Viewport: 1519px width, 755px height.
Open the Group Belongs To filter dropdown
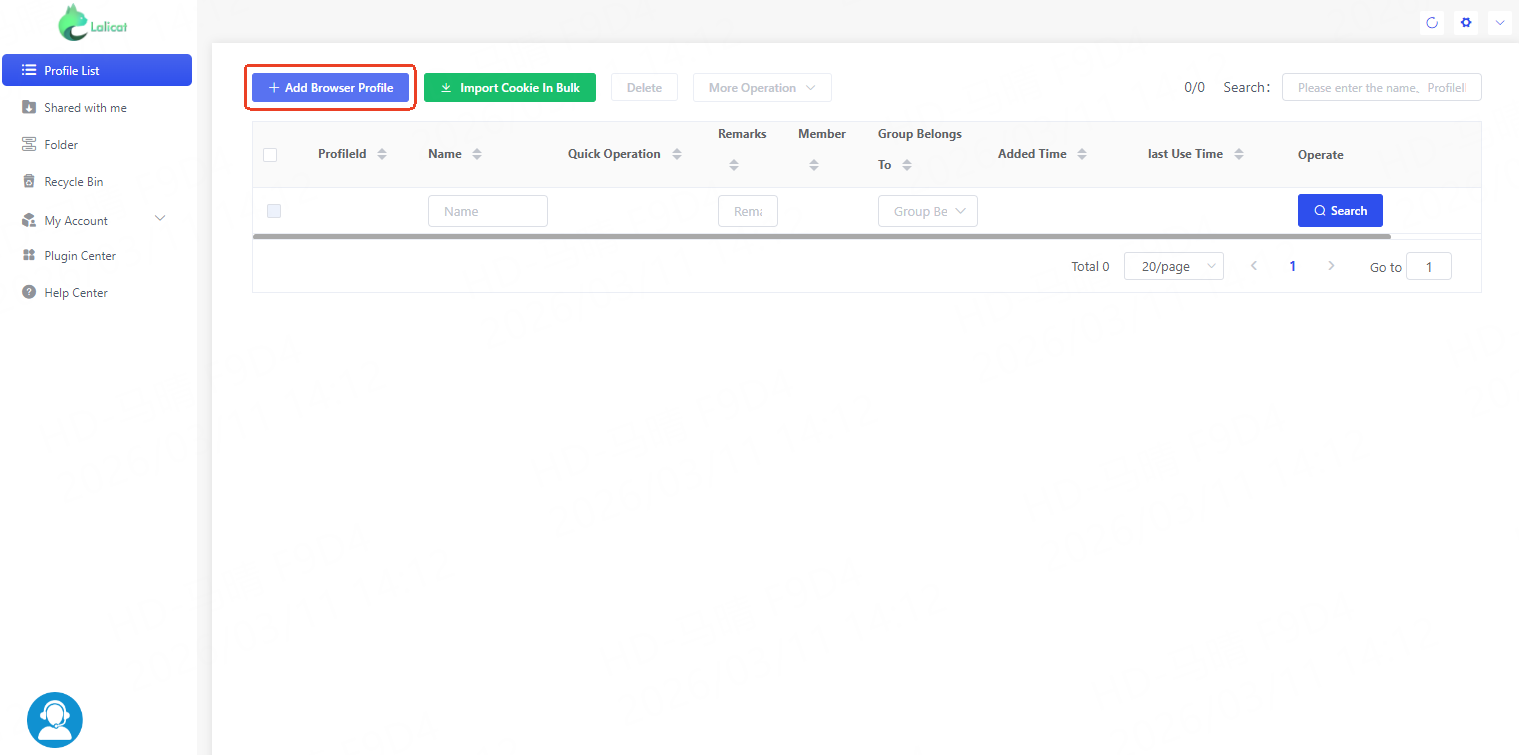pos(927,211)
